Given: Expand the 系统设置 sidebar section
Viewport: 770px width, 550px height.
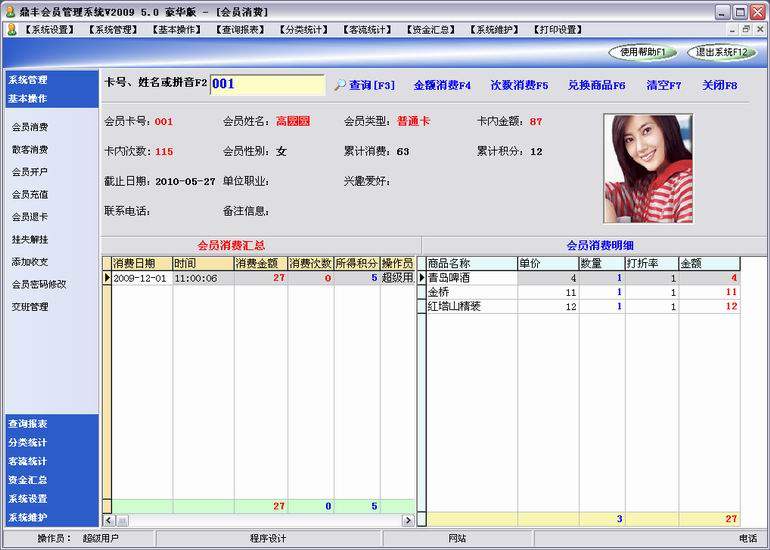Looking at the screenshot, I should (28, 498).
